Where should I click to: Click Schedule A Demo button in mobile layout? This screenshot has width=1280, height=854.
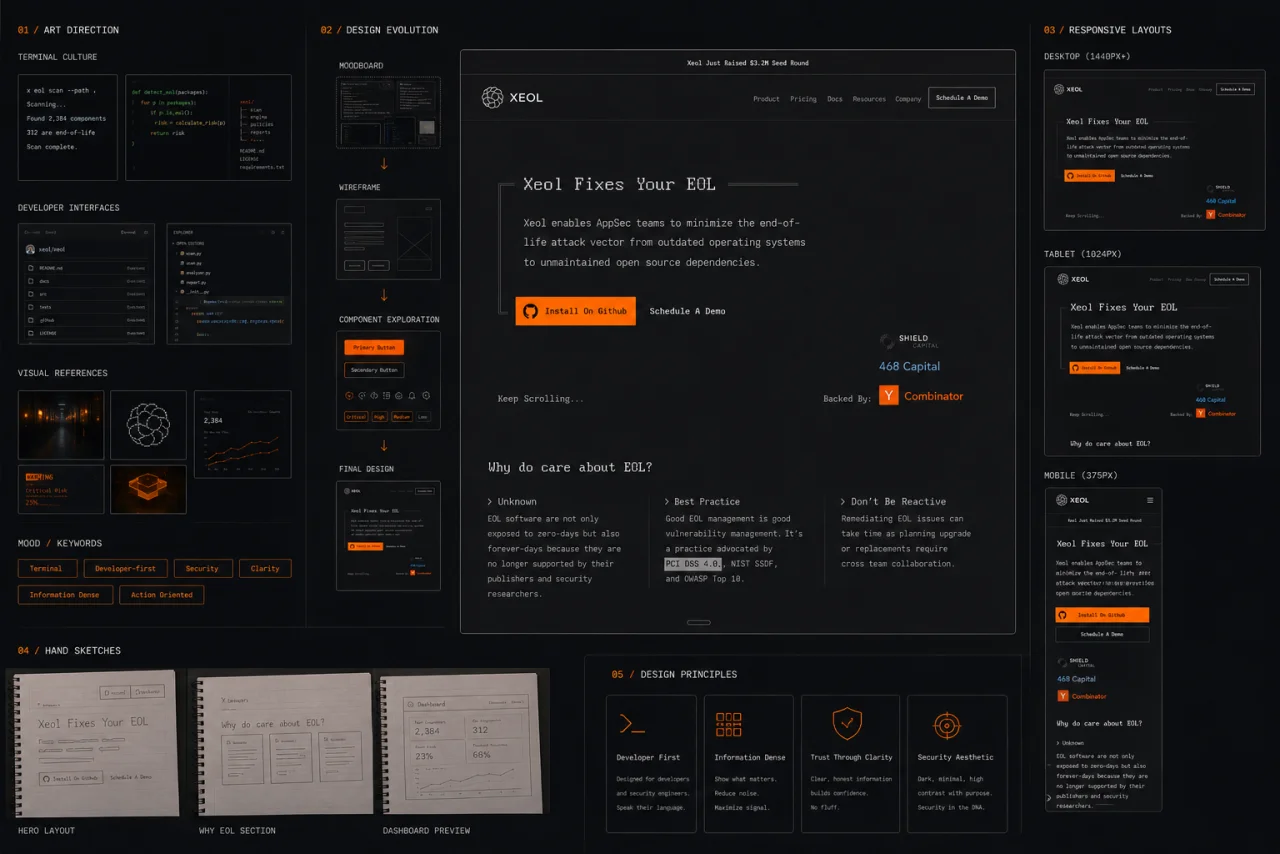1102,634
